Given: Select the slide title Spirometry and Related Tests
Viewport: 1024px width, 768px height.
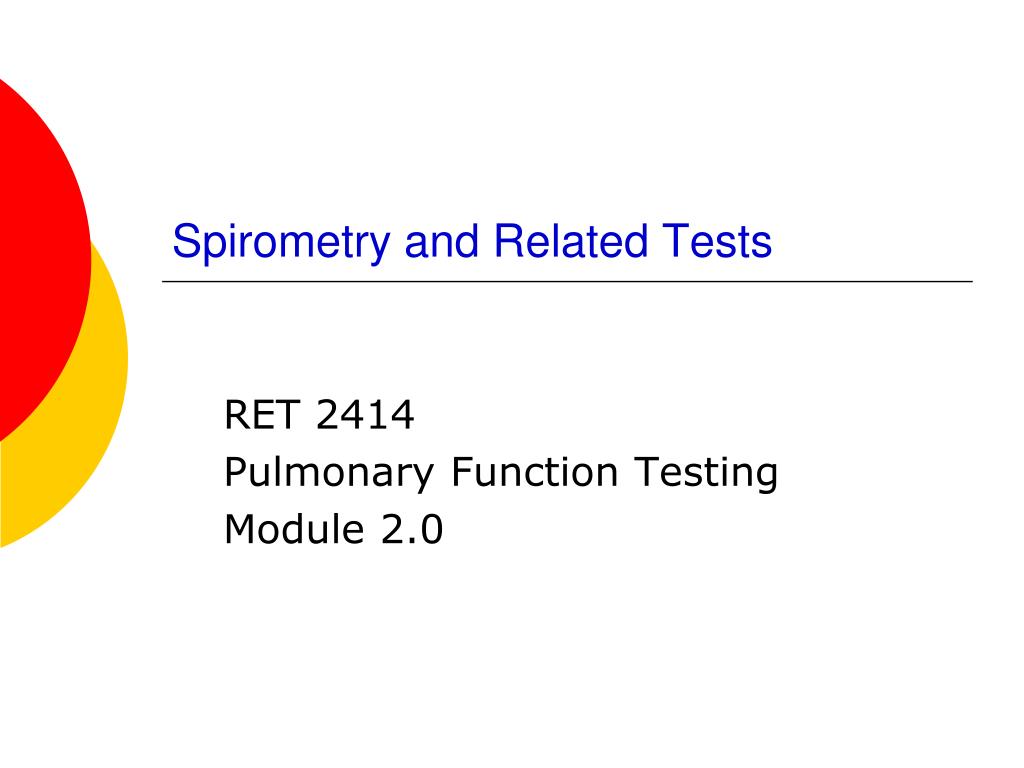Looking at the screenshot, I should pos(472,243).
